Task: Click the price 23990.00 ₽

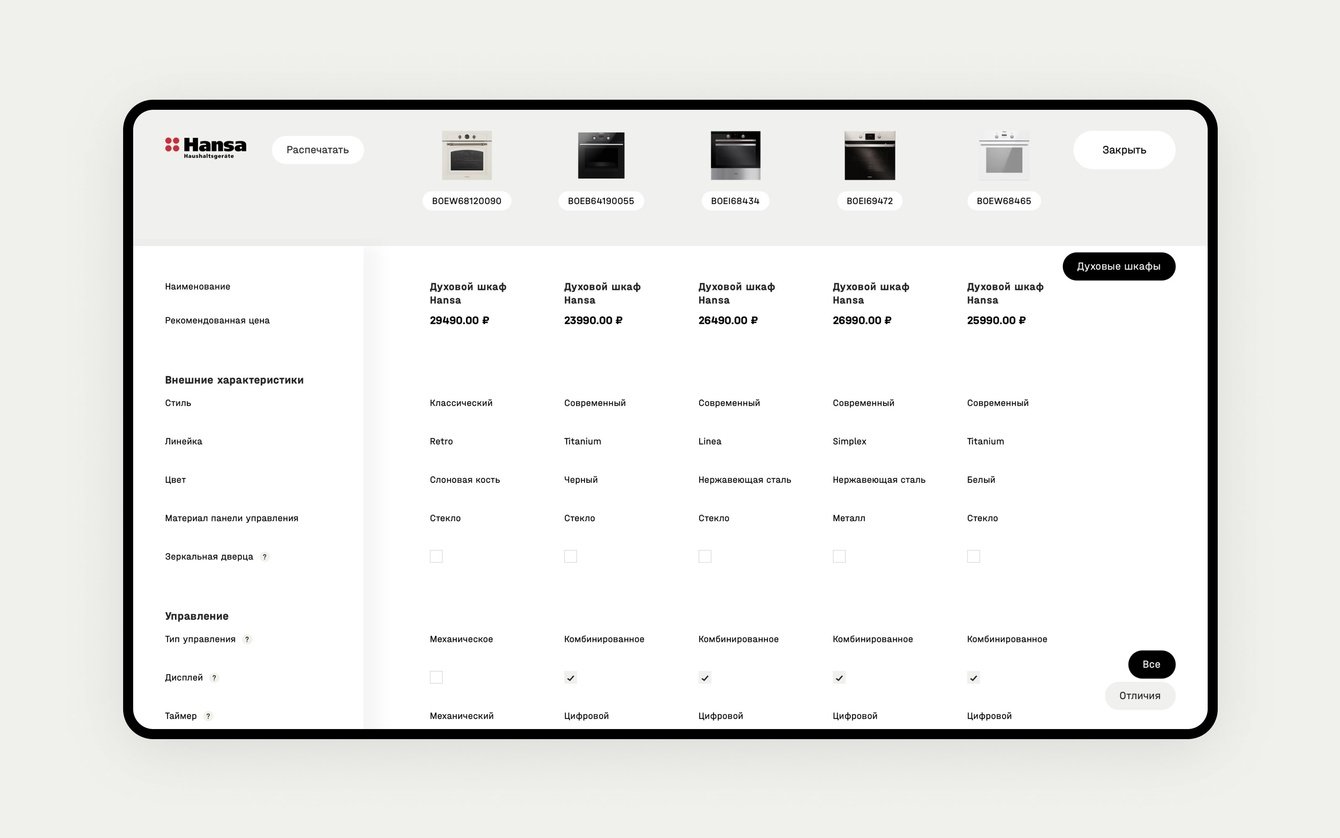Action: pos(593,321)
